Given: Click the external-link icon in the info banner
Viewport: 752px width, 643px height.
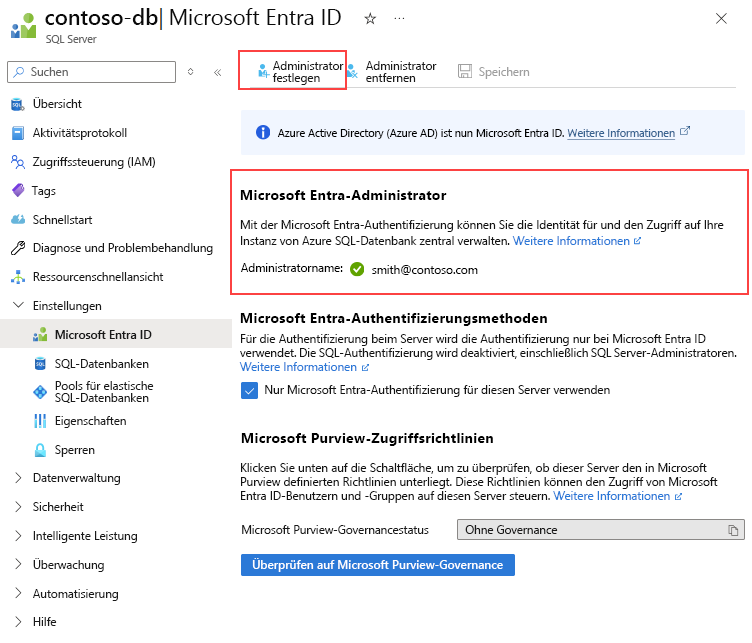Looking at the screenshot, I should point(685,130).
